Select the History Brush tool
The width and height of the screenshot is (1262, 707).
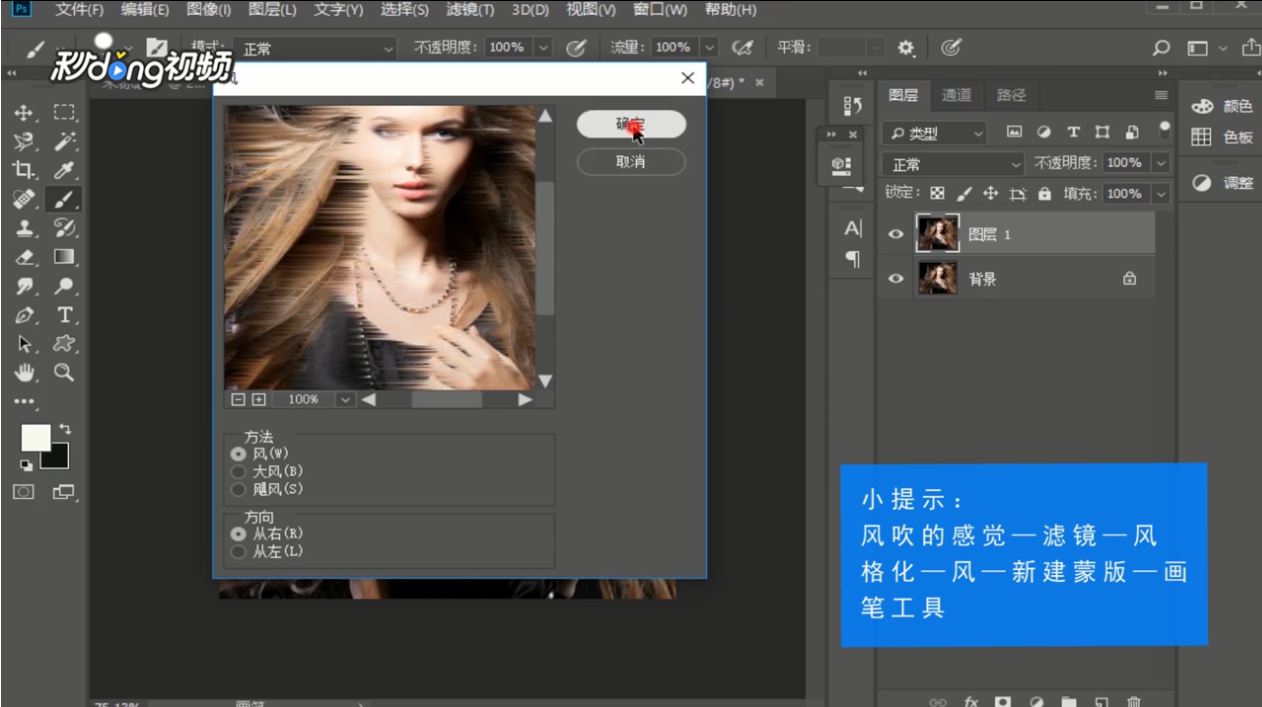(x=65, y=228)
